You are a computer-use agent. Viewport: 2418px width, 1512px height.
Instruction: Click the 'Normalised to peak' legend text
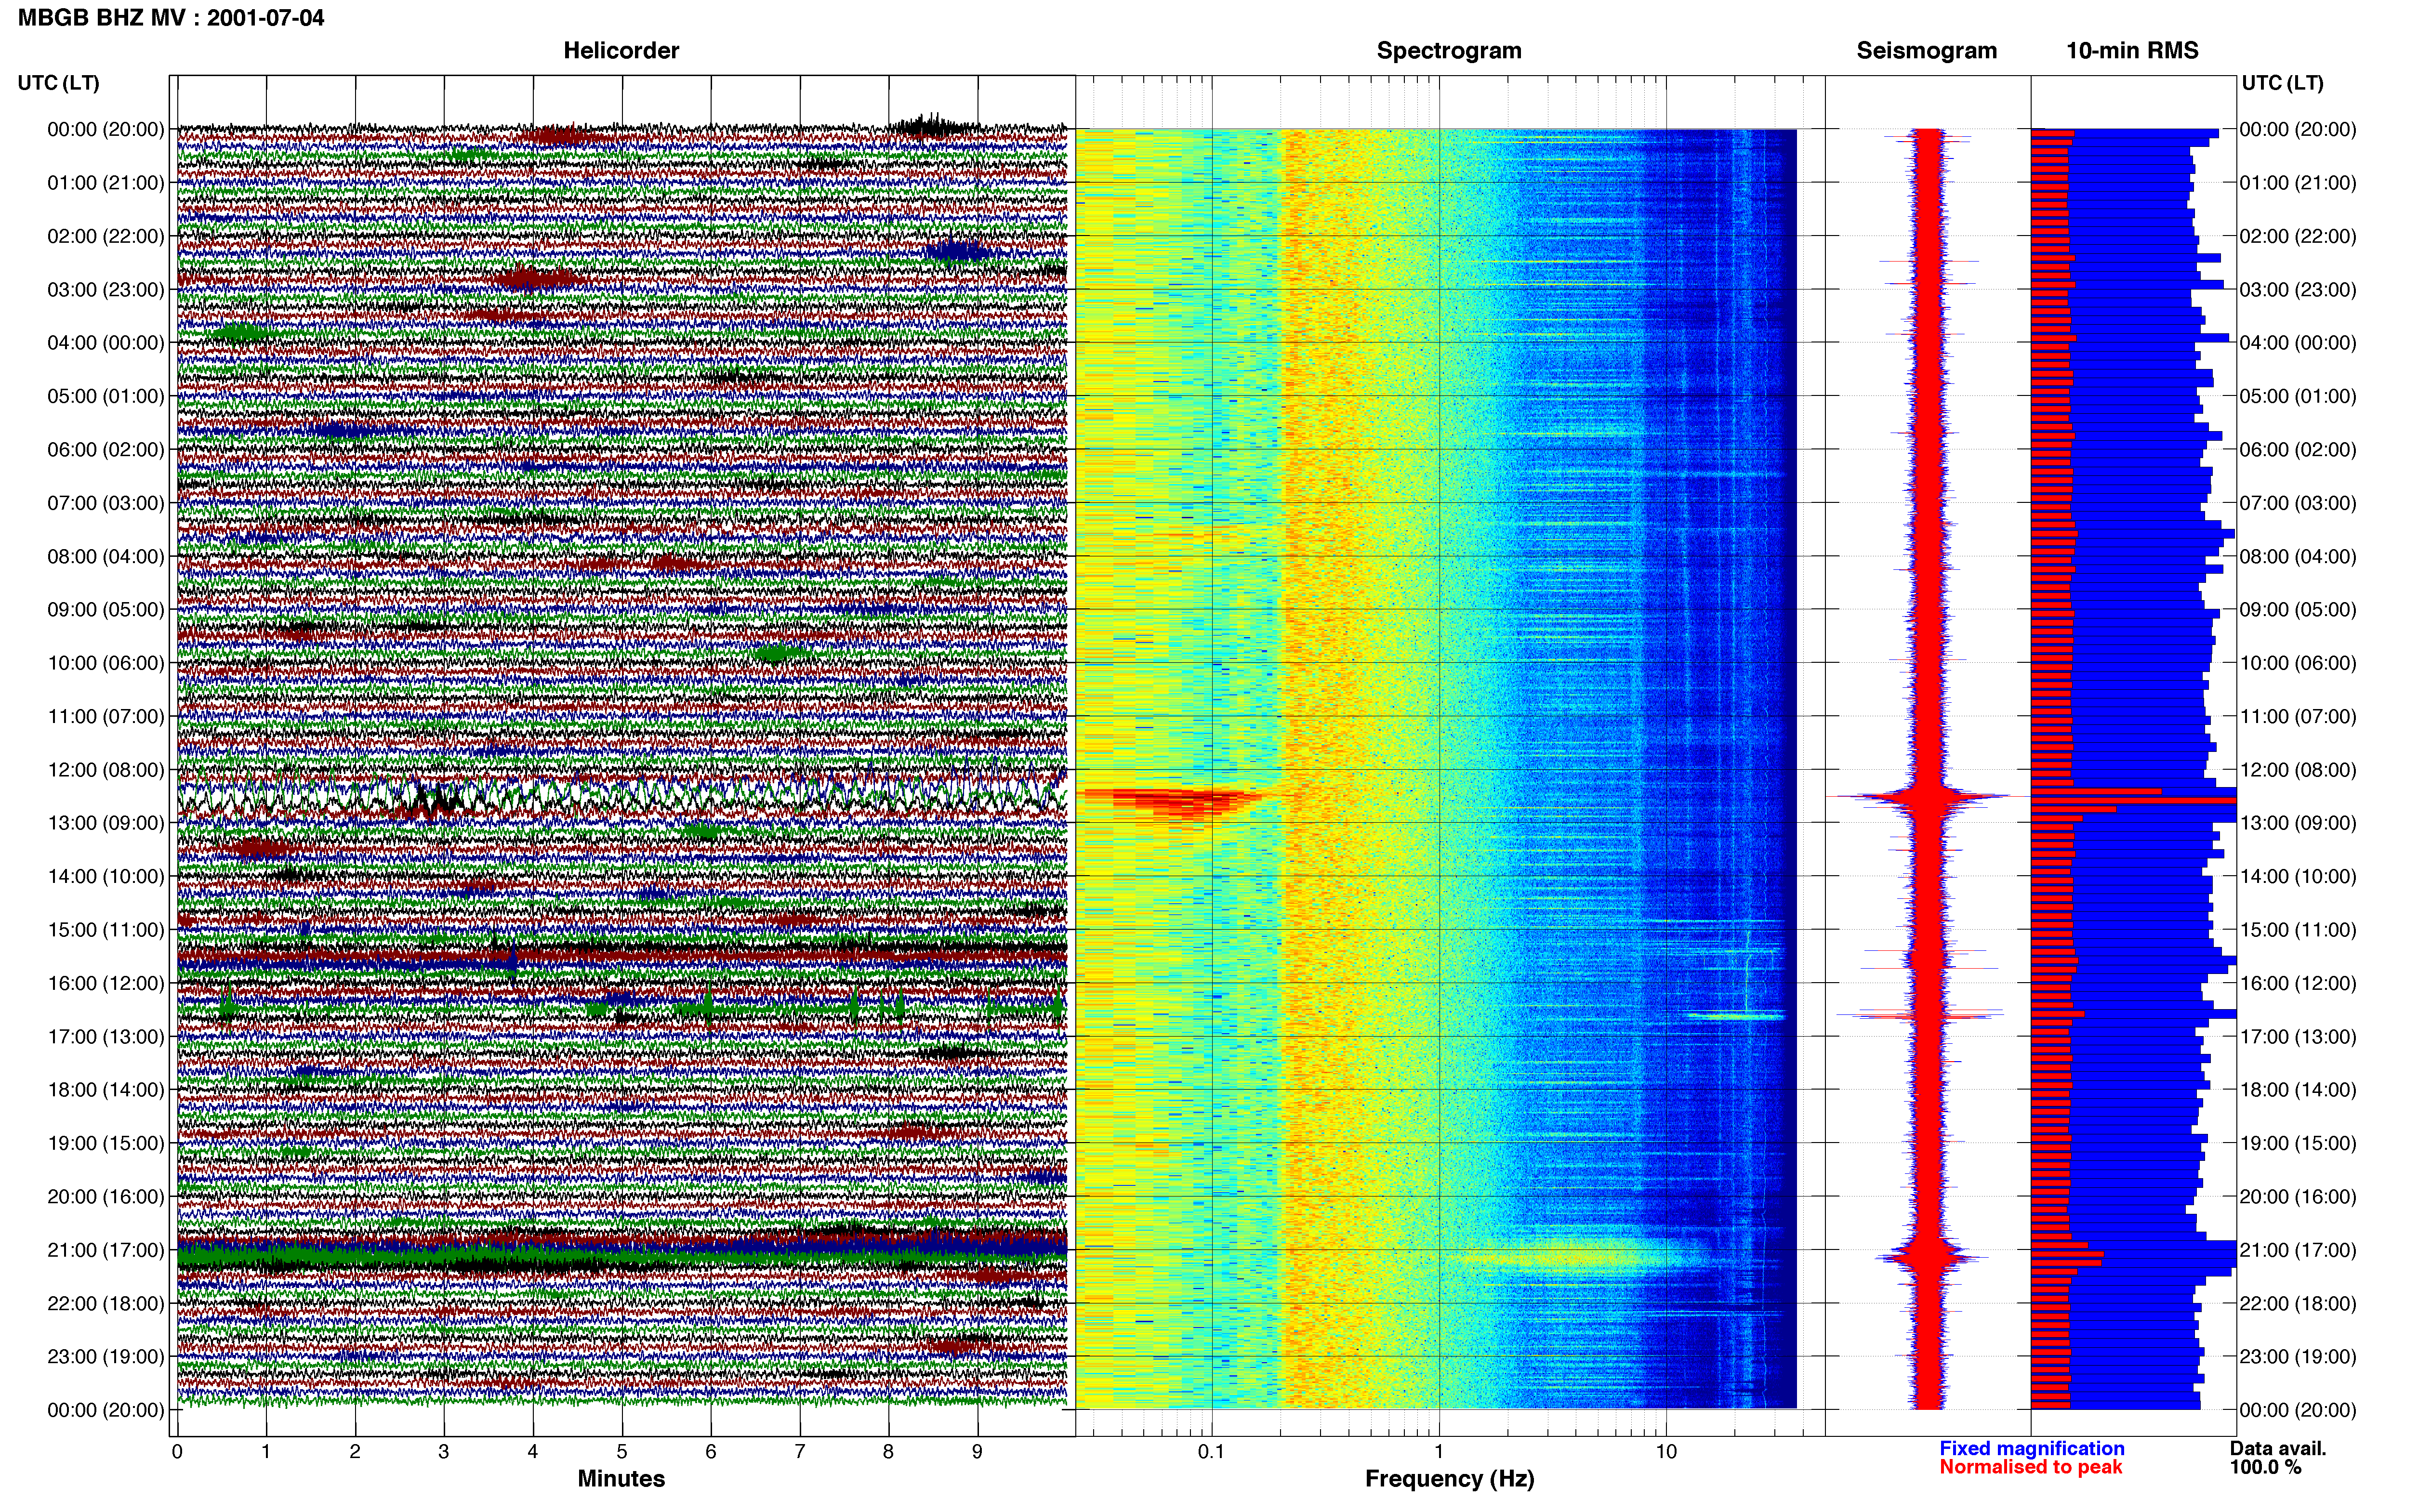pos(2030,1467)
